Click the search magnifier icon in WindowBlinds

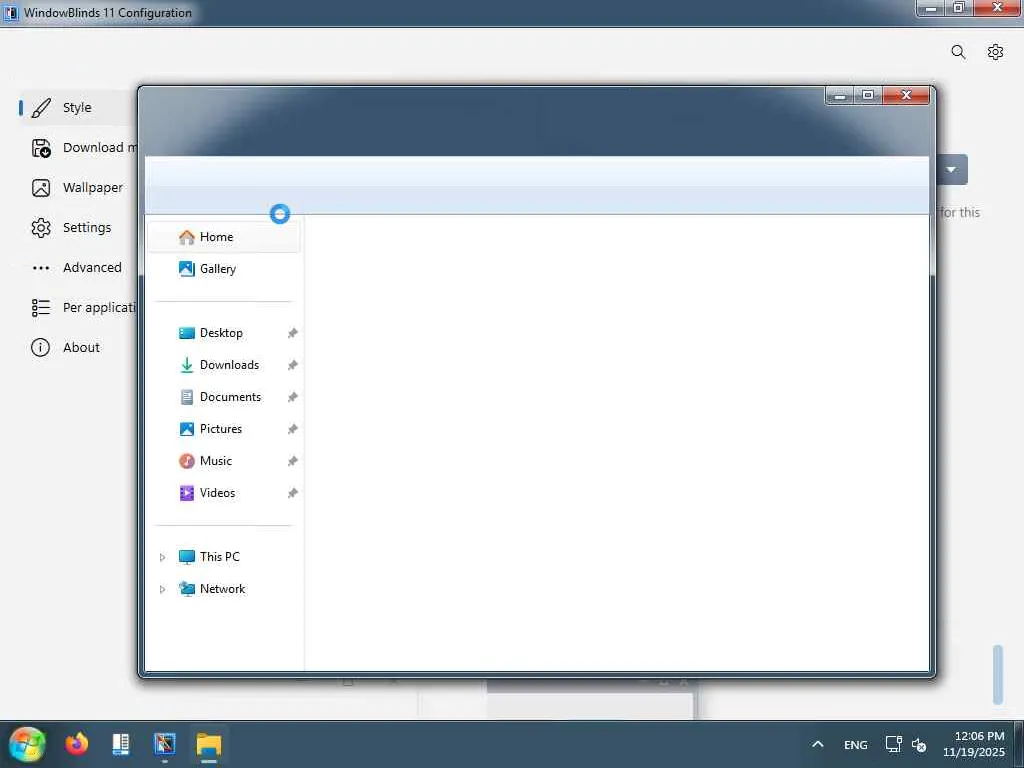coord(958,52)
